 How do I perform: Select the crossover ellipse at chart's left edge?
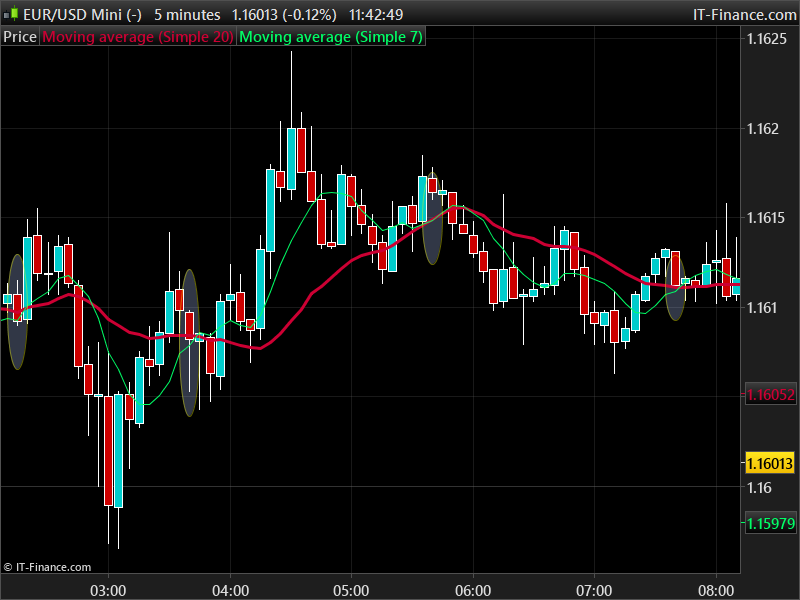17,312
